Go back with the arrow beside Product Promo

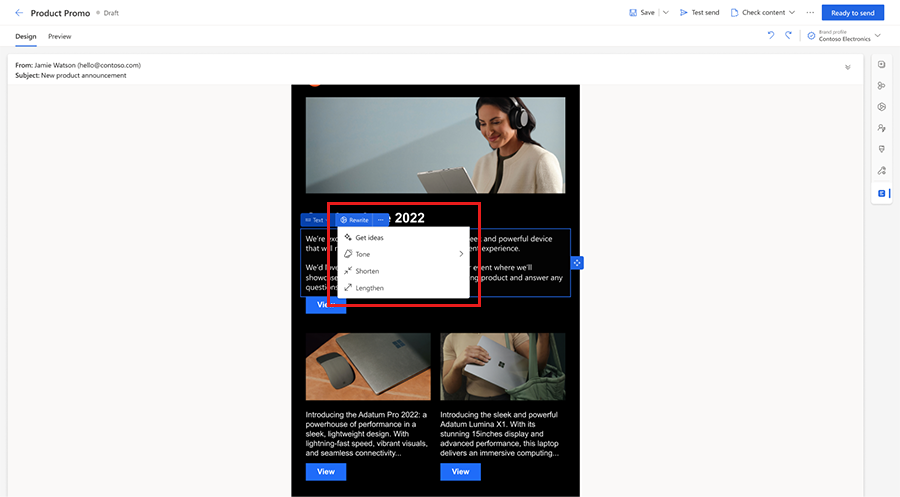pyautogui.click(x=19, y=13)
